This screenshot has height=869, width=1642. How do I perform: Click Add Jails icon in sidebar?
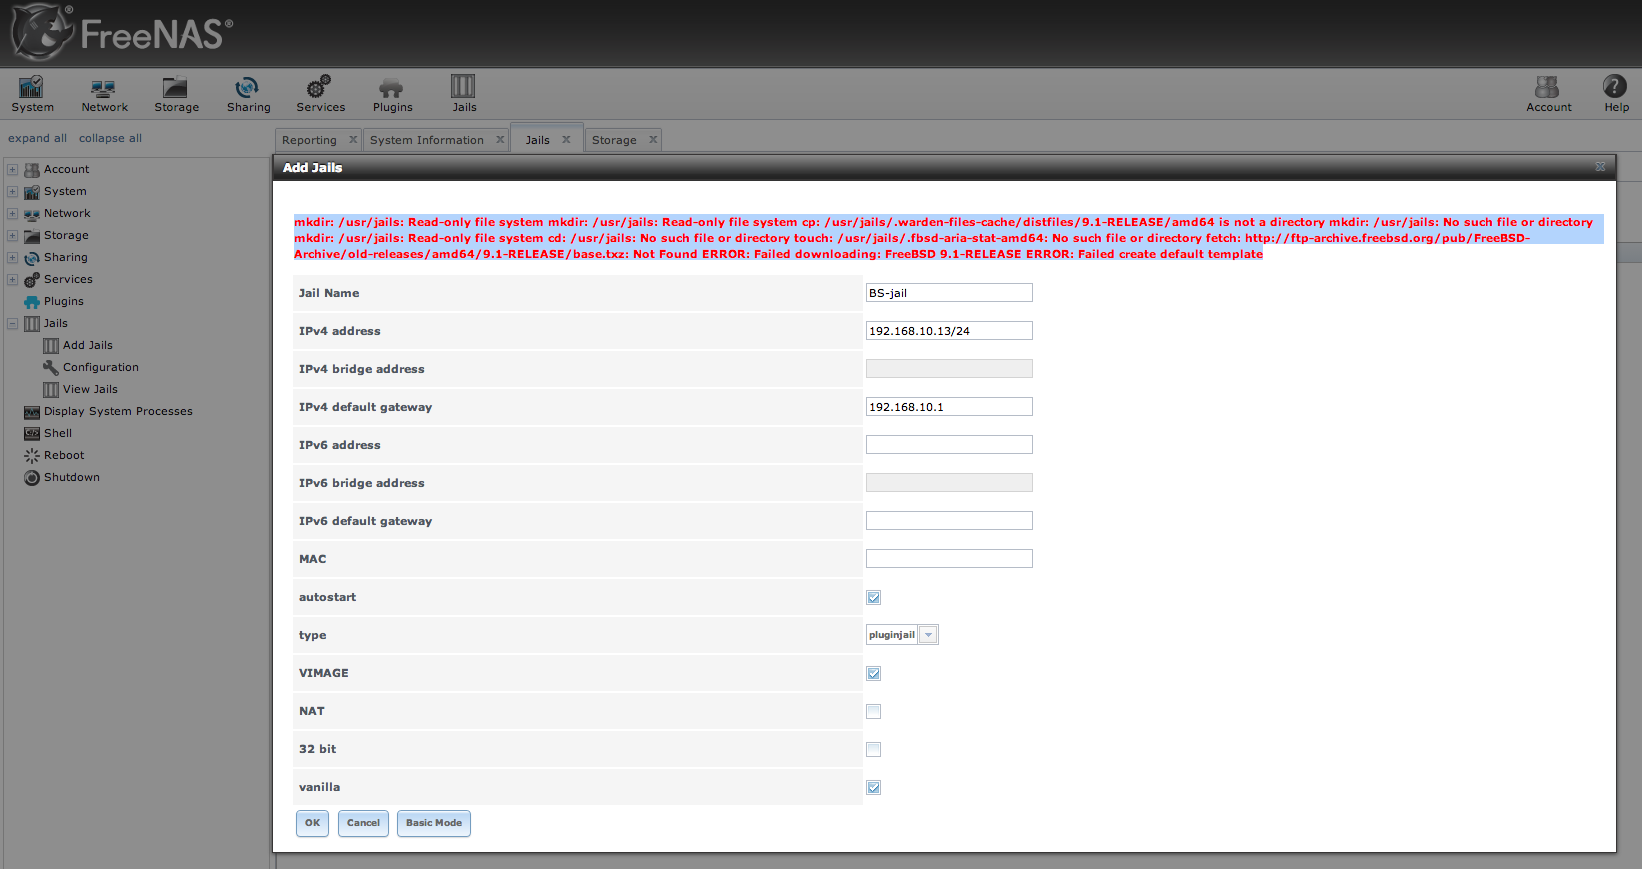51,346
